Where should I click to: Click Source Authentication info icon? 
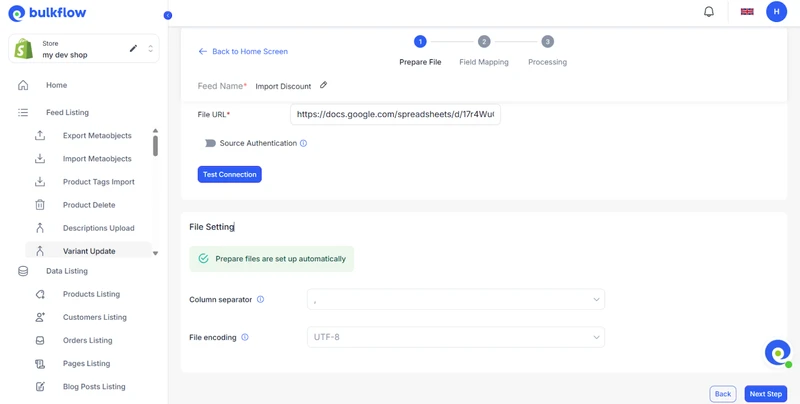pyautogui.click(x=304, y=143)
